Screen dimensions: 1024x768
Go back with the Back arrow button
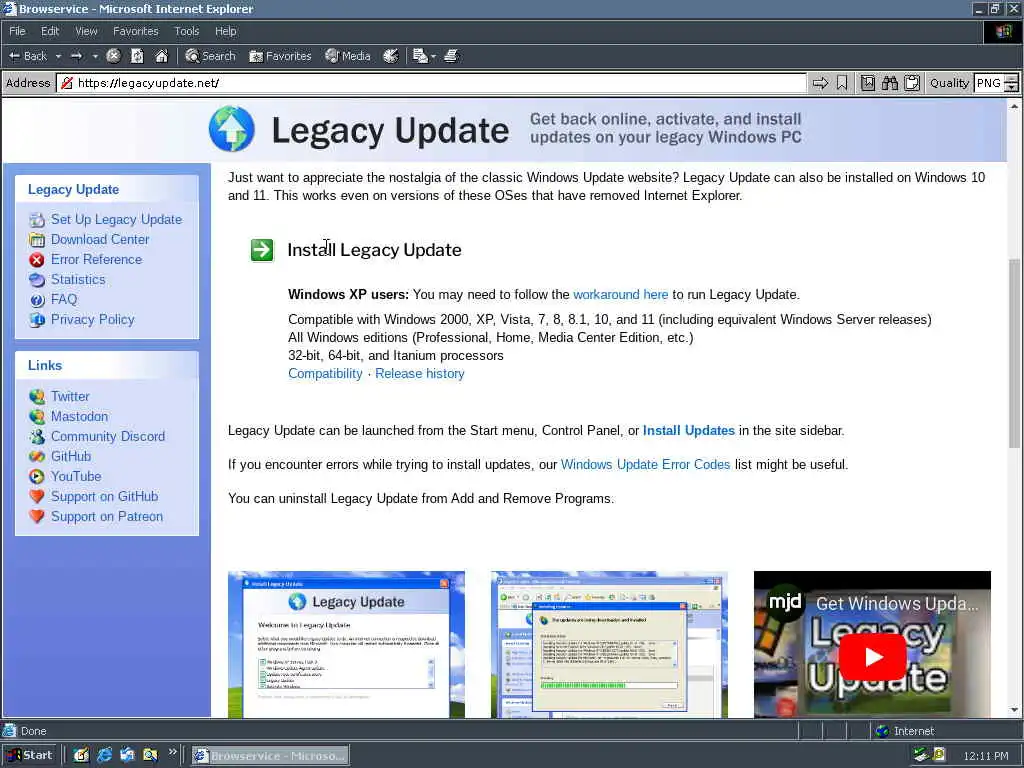(x=28, y=56)
